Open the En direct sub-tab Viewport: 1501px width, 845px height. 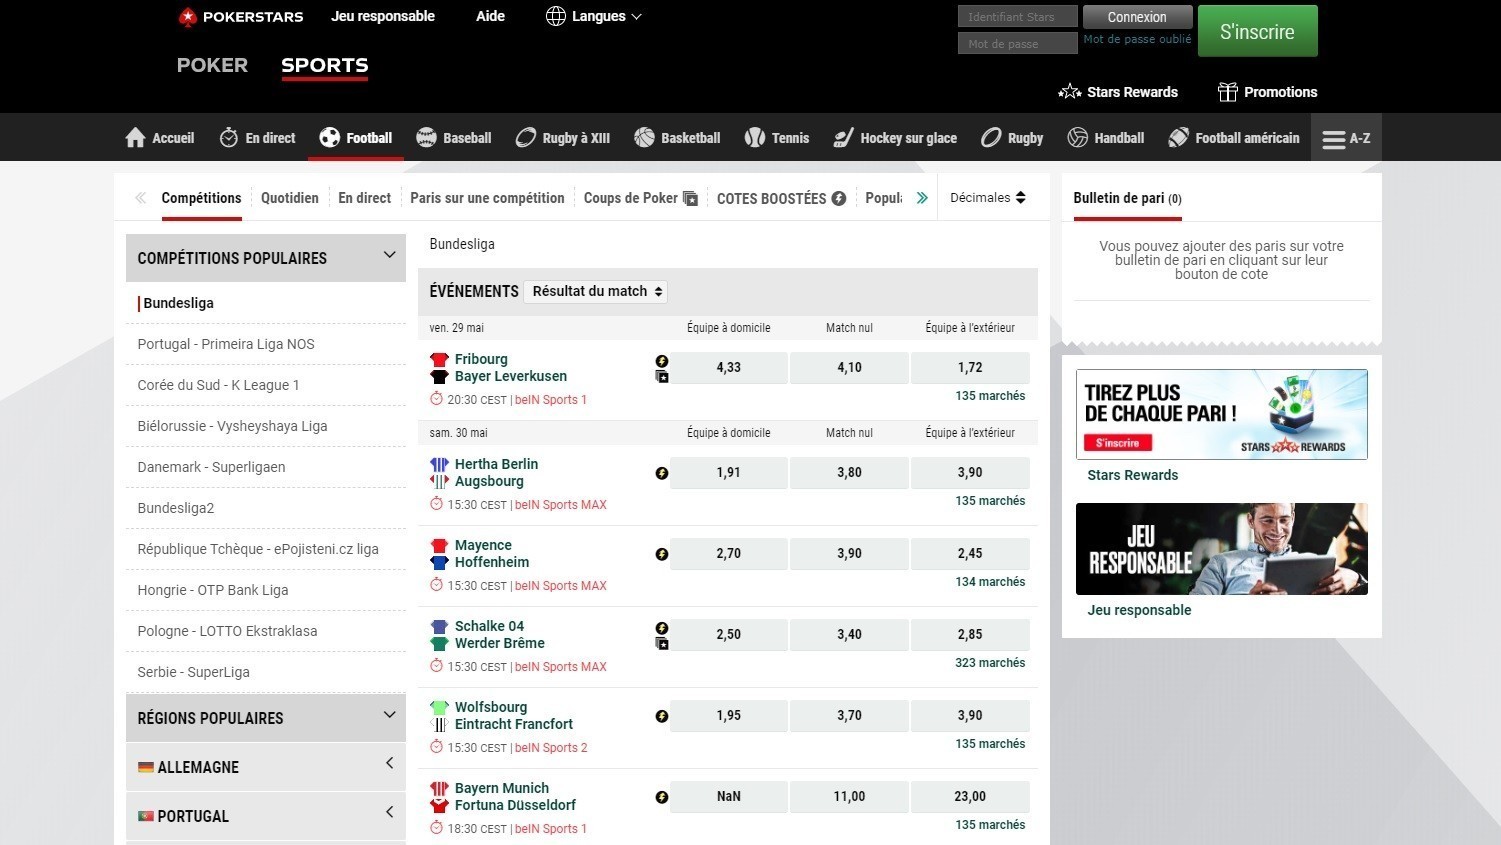[364, 198]
